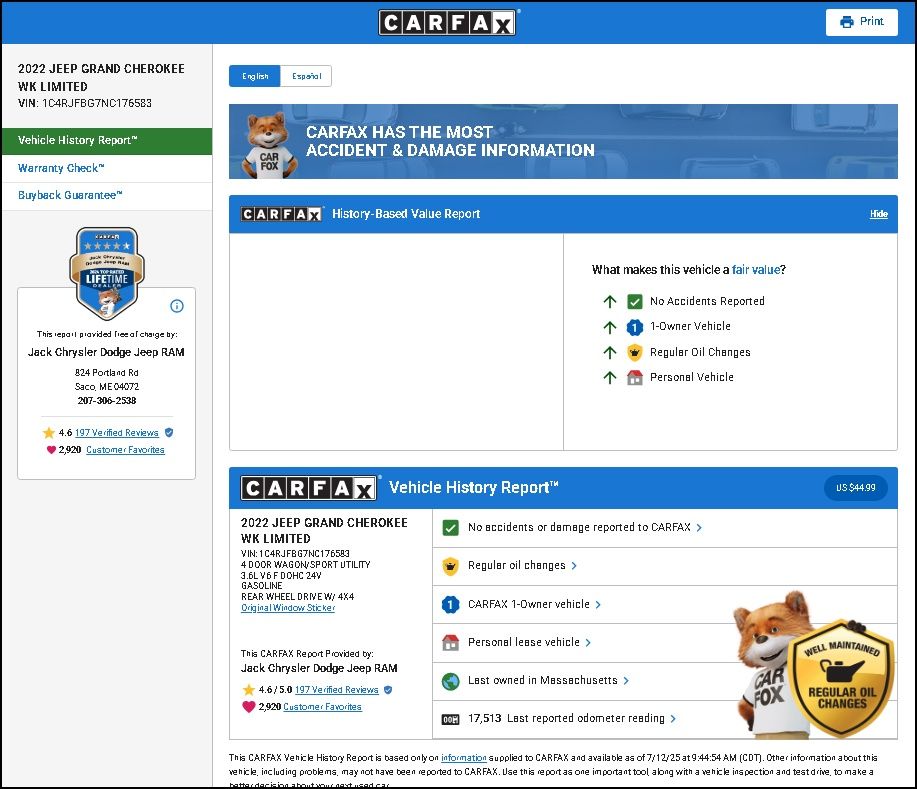This screenshot has height=789, width=917.
Task: Open Original Window Sticker link
Action: 288,608
